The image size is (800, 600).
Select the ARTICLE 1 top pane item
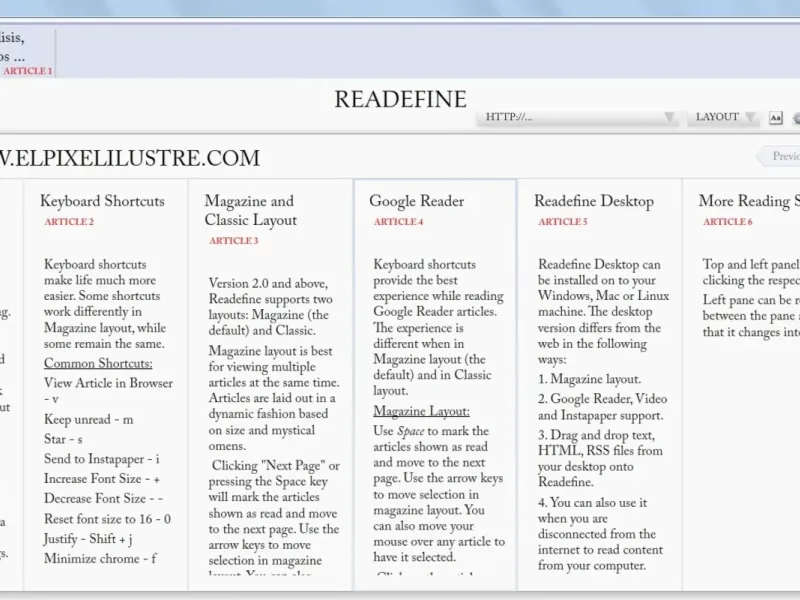pos(27,53)
